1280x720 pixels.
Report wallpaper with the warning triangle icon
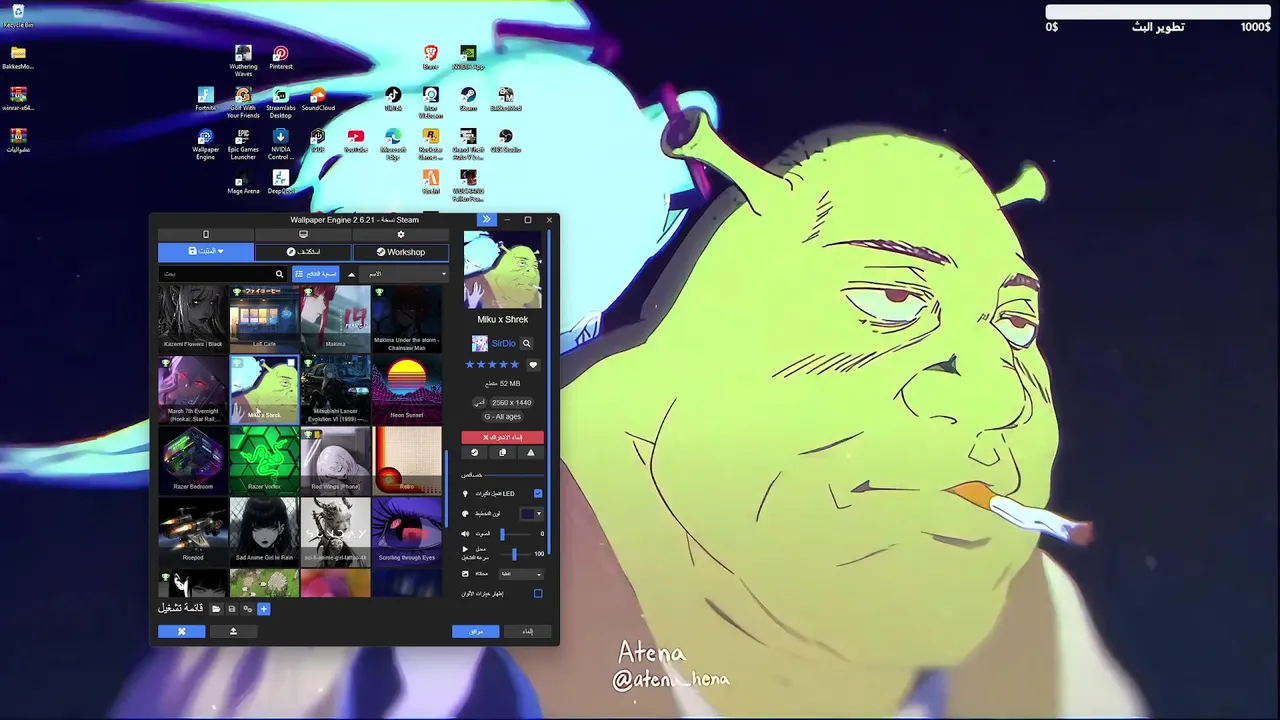point(531,453)
